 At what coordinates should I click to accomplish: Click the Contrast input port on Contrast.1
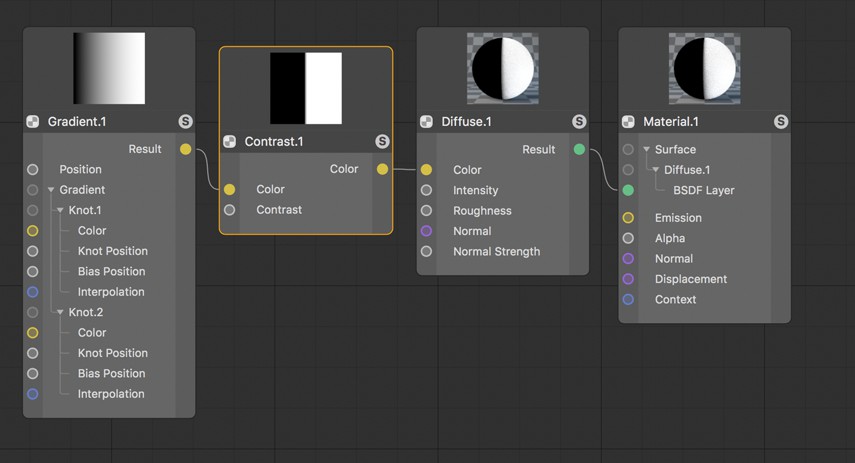click(230, 209)
